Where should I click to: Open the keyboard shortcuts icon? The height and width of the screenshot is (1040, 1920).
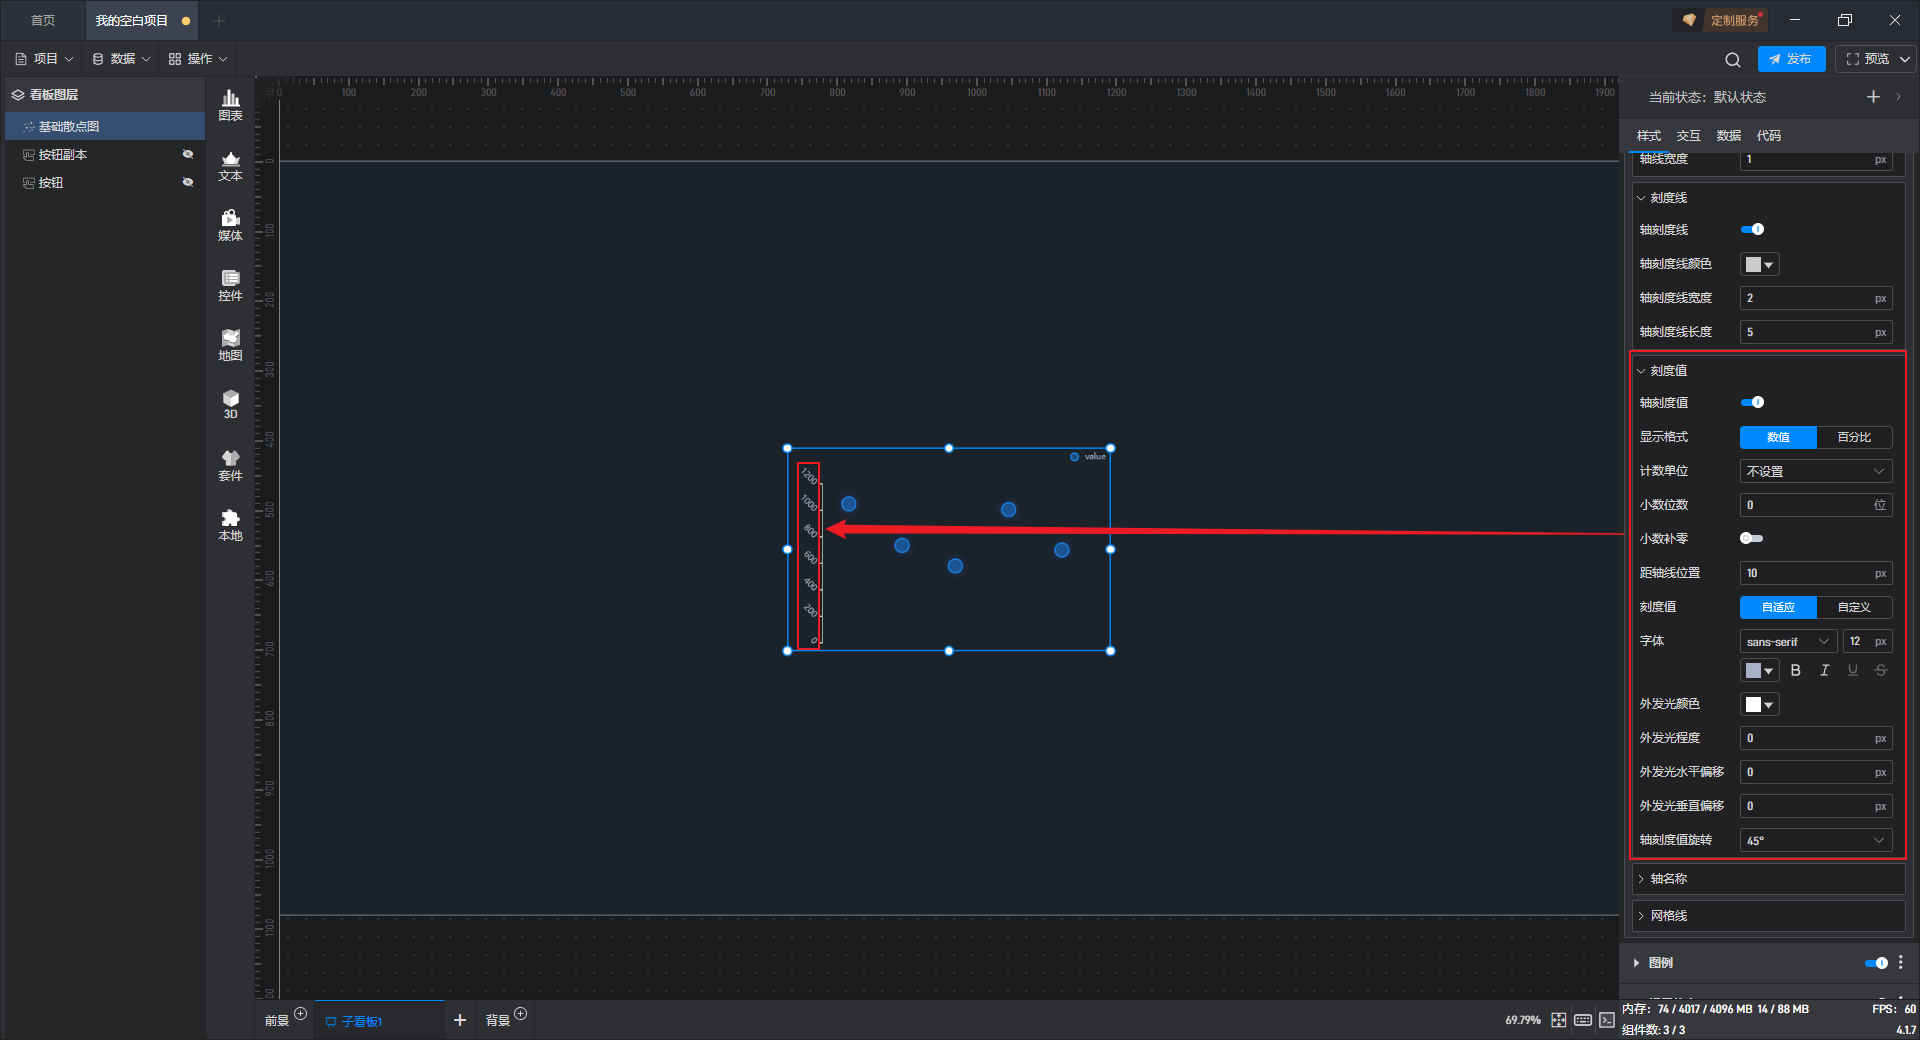coord(1583,1020)
